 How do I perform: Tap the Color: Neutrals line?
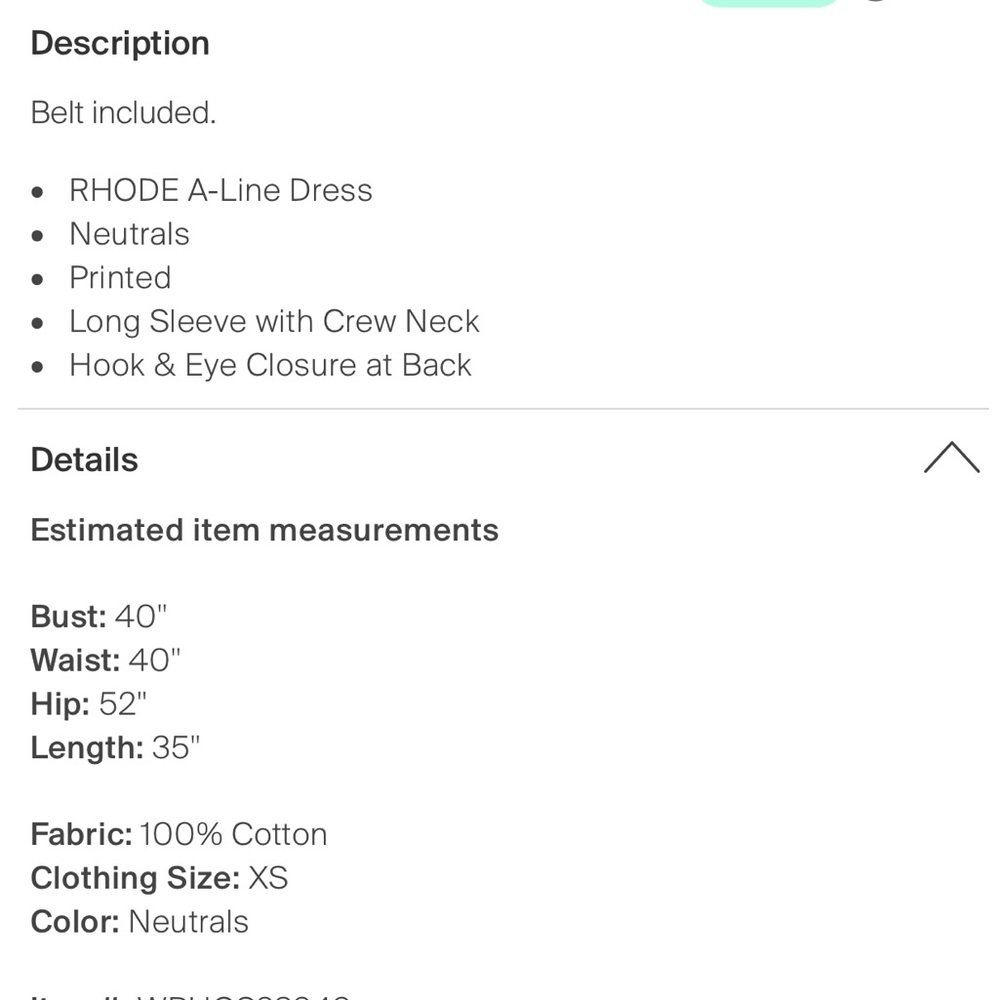coord(140,922)
